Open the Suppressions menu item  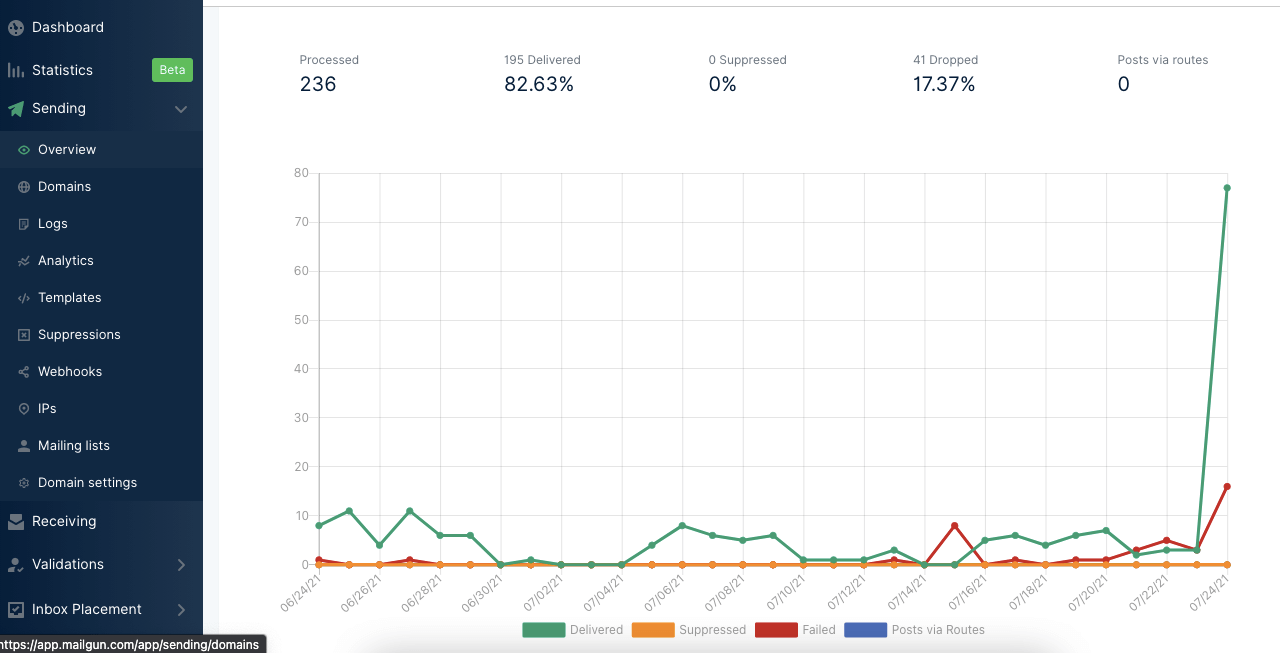79,335
